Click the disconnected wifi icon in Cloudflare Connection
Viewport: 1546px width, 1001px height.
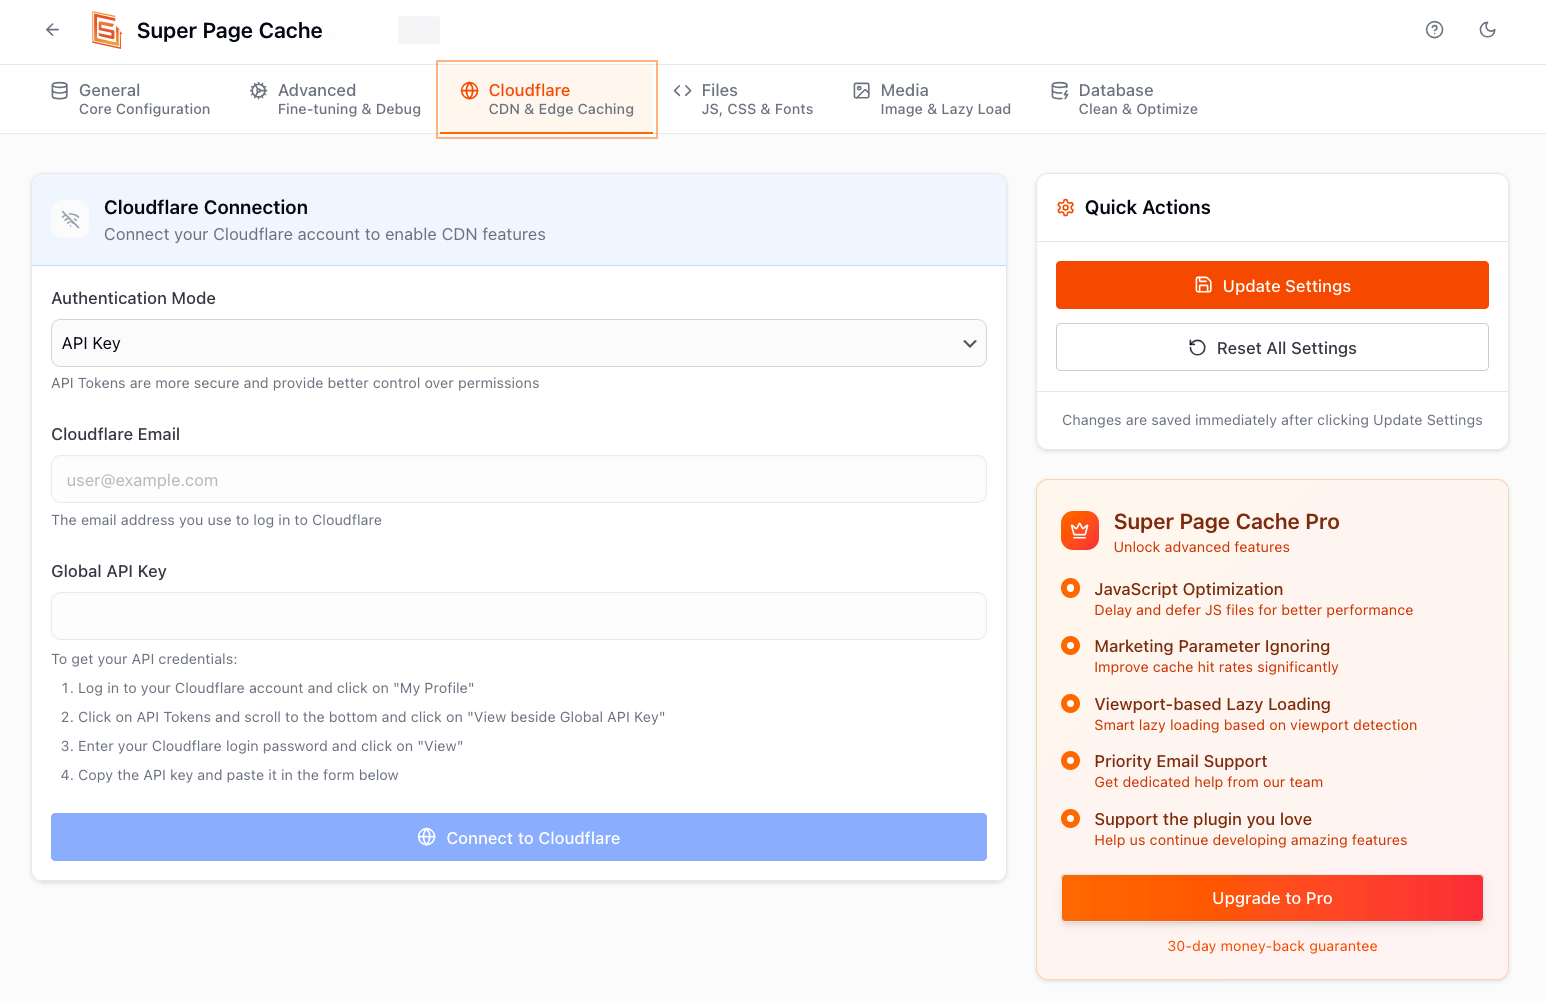click(70, 219)
